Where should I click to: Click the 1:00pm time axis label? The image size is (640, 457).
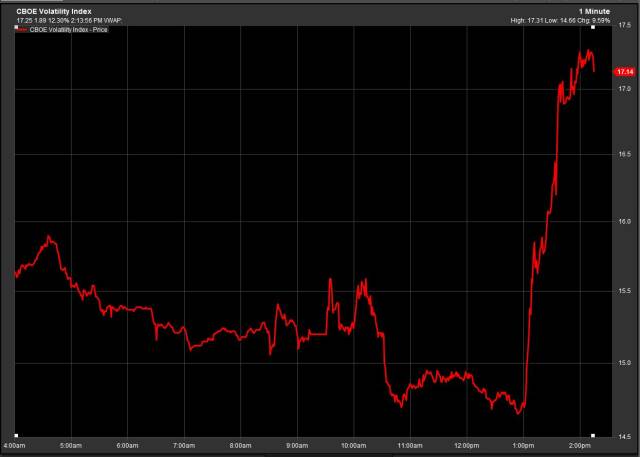click(x=523, y=446)
